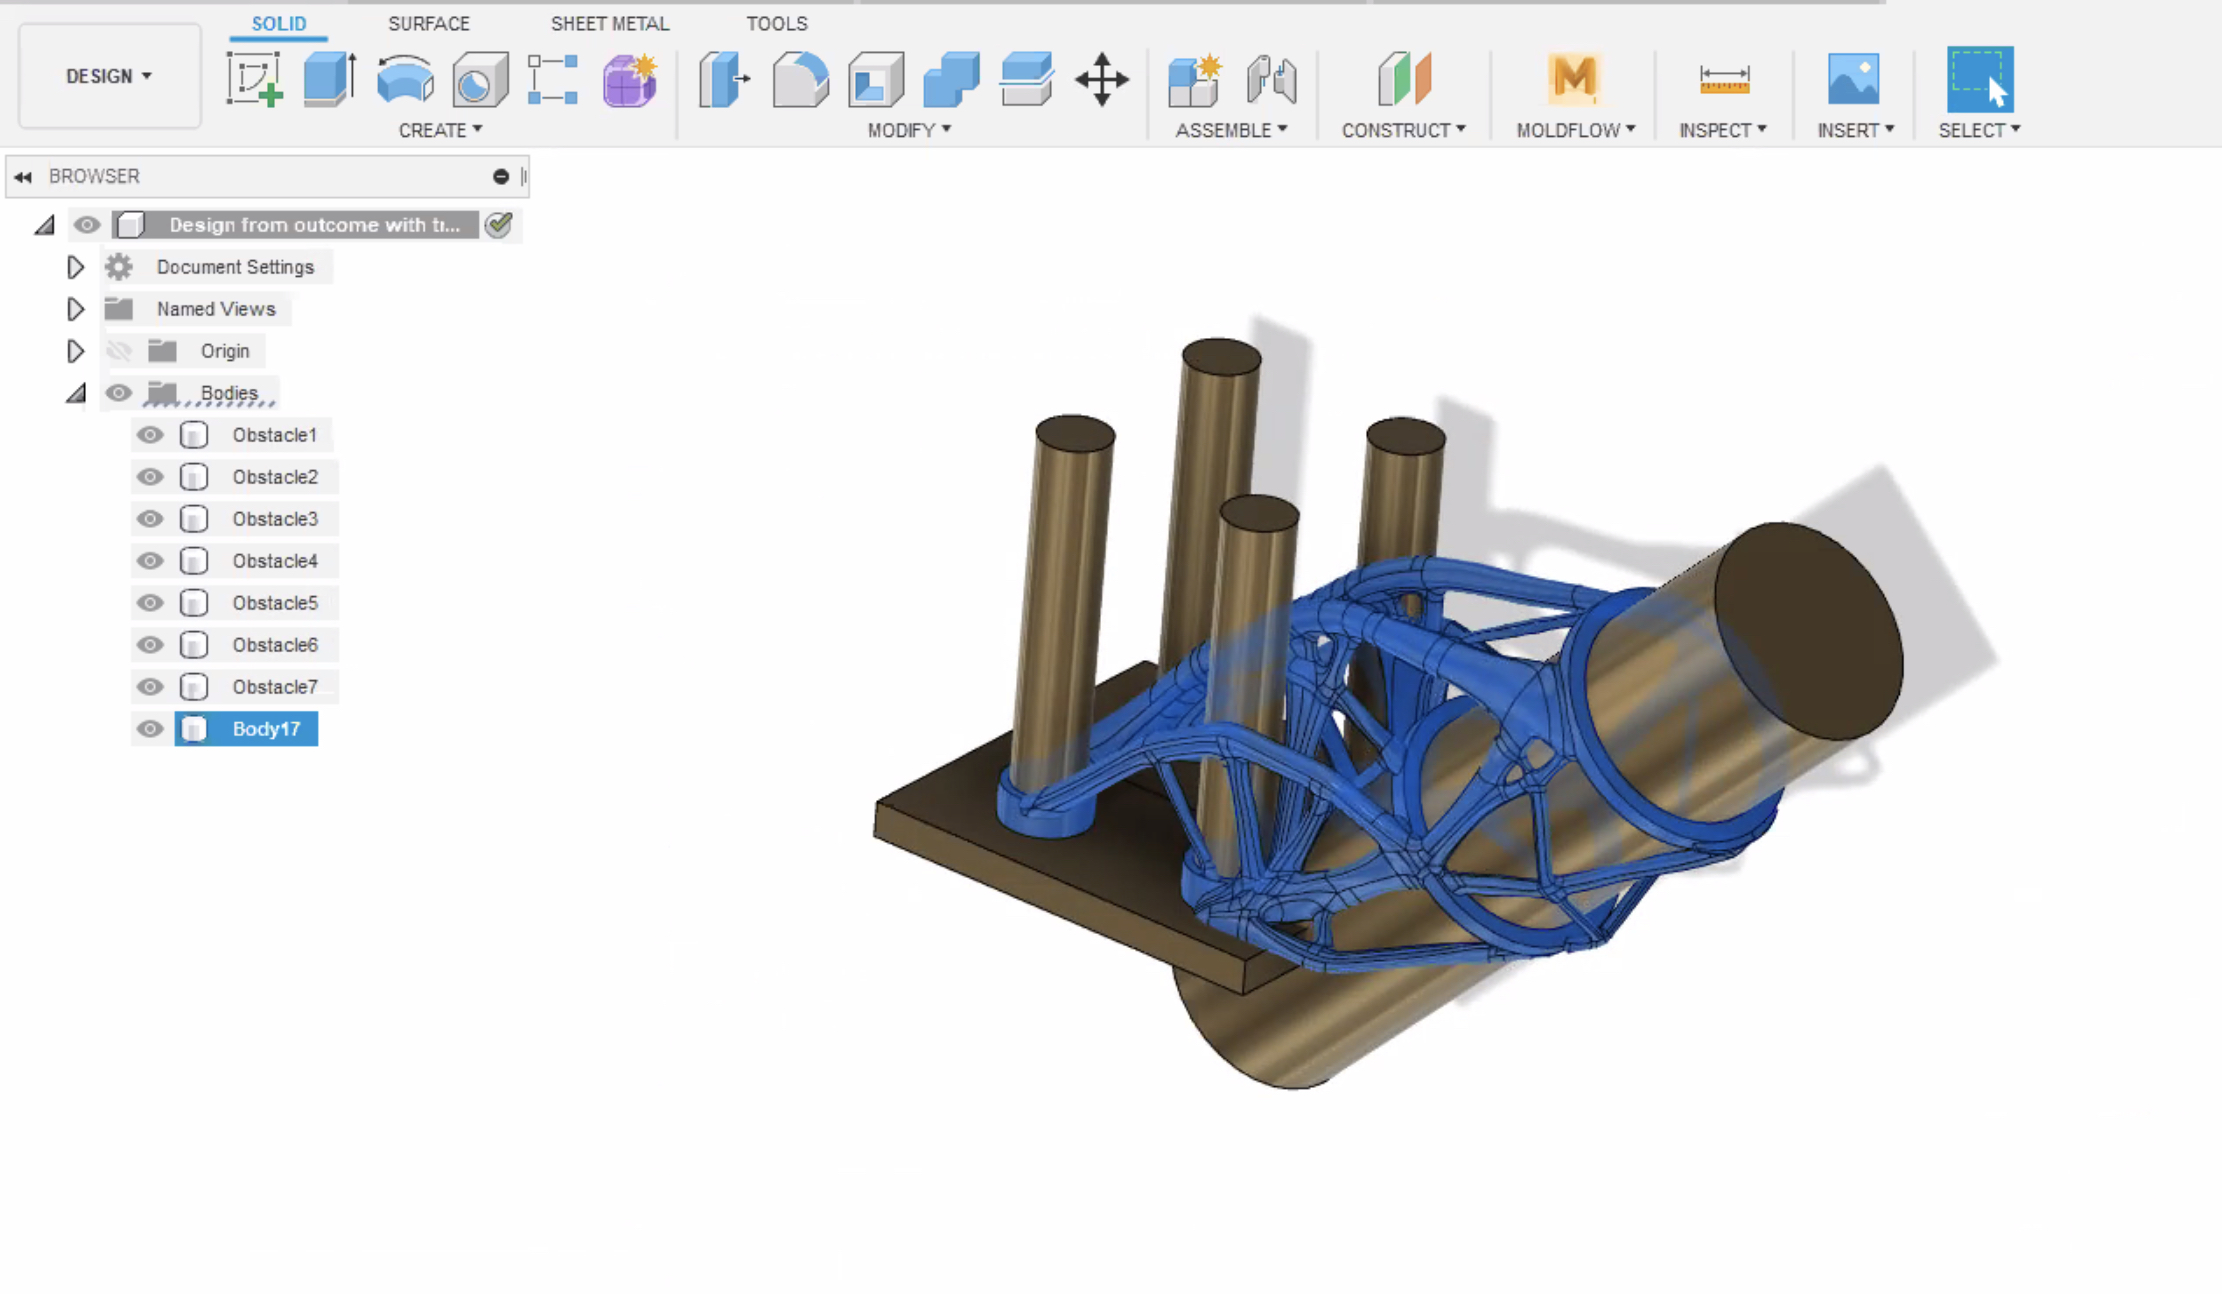Open the Joint tool icon
The width and height of the screenshot is (2222, 1294).
(x=1271, y=80)
